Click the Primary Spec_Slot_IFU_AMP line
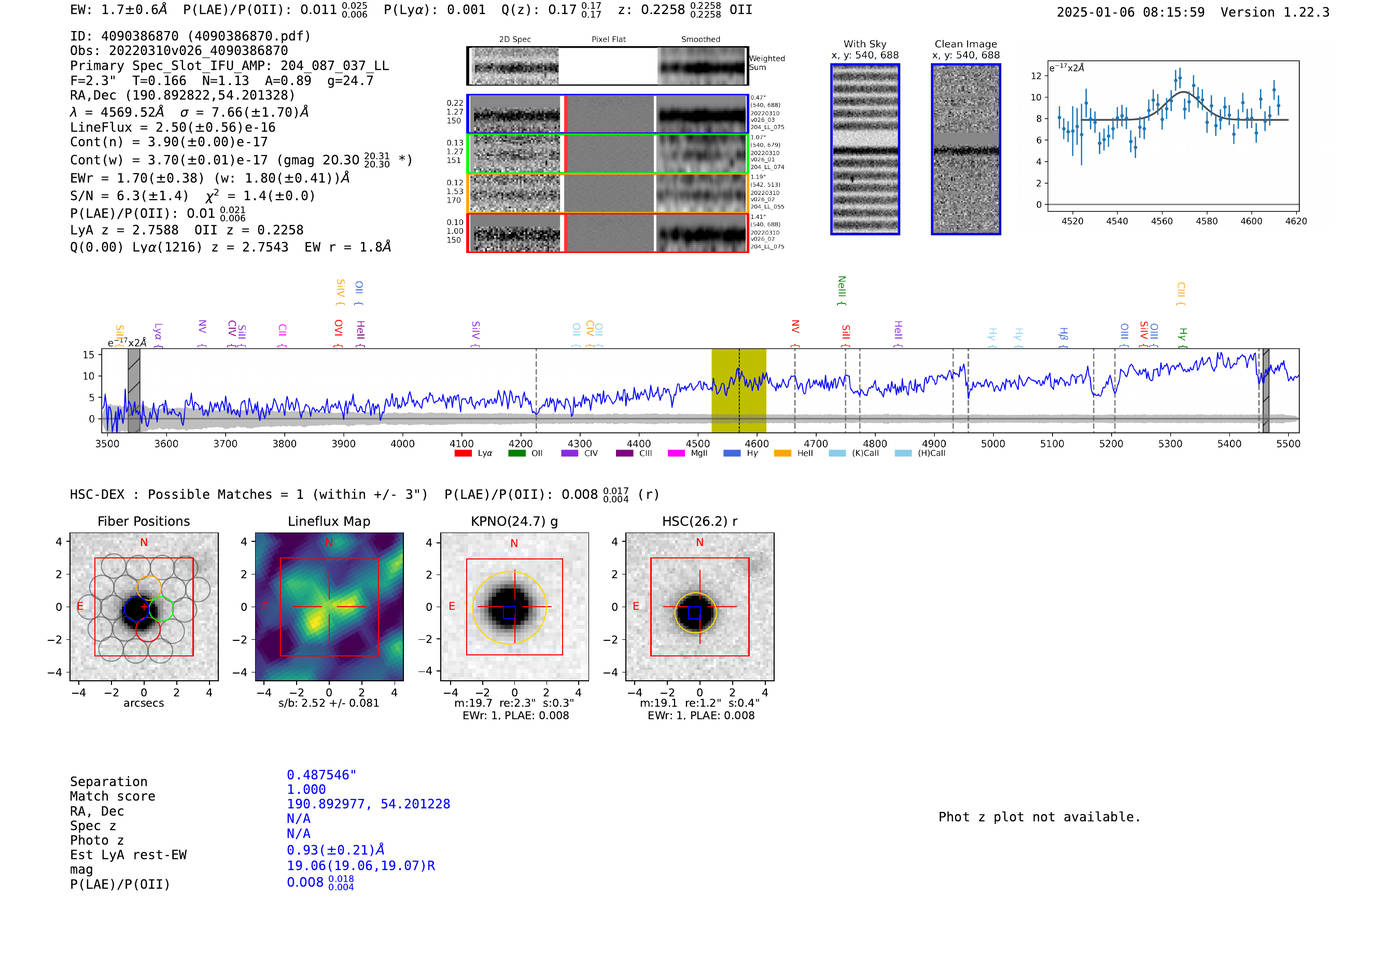 (x=230, y=65)
